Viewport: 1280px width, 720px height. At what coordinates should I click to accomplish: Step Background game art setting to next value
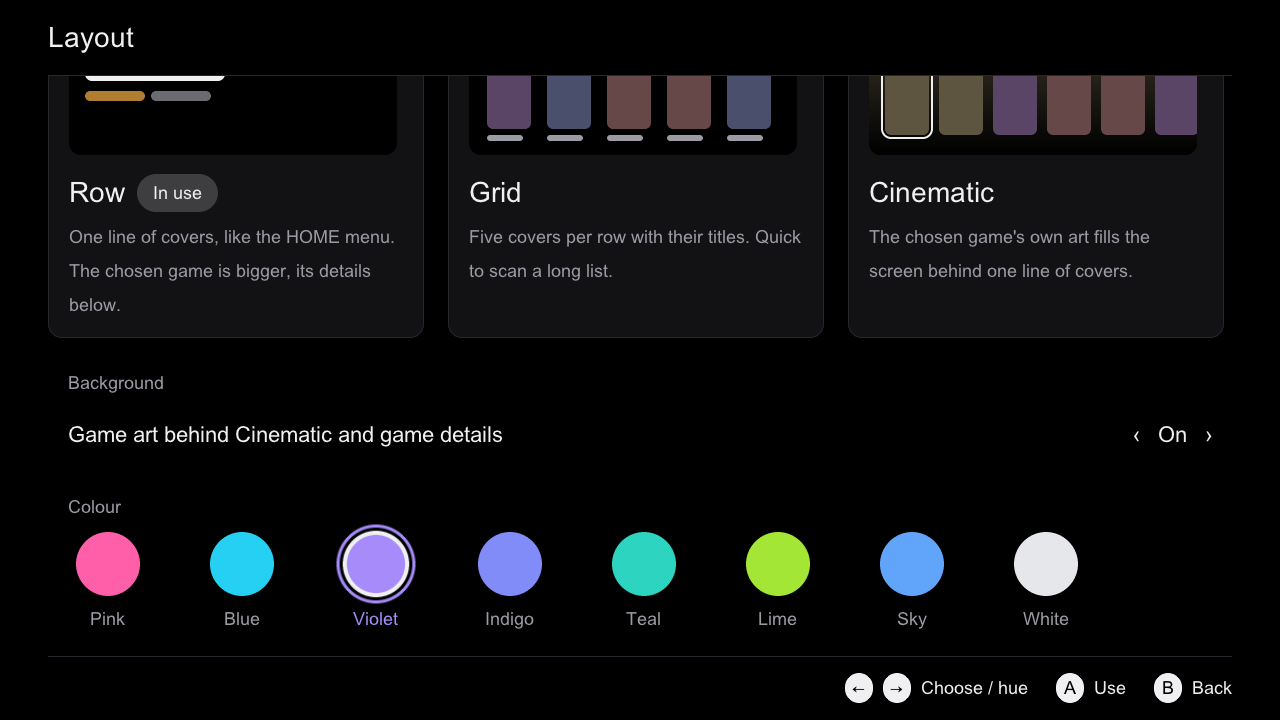point(1209,435)
